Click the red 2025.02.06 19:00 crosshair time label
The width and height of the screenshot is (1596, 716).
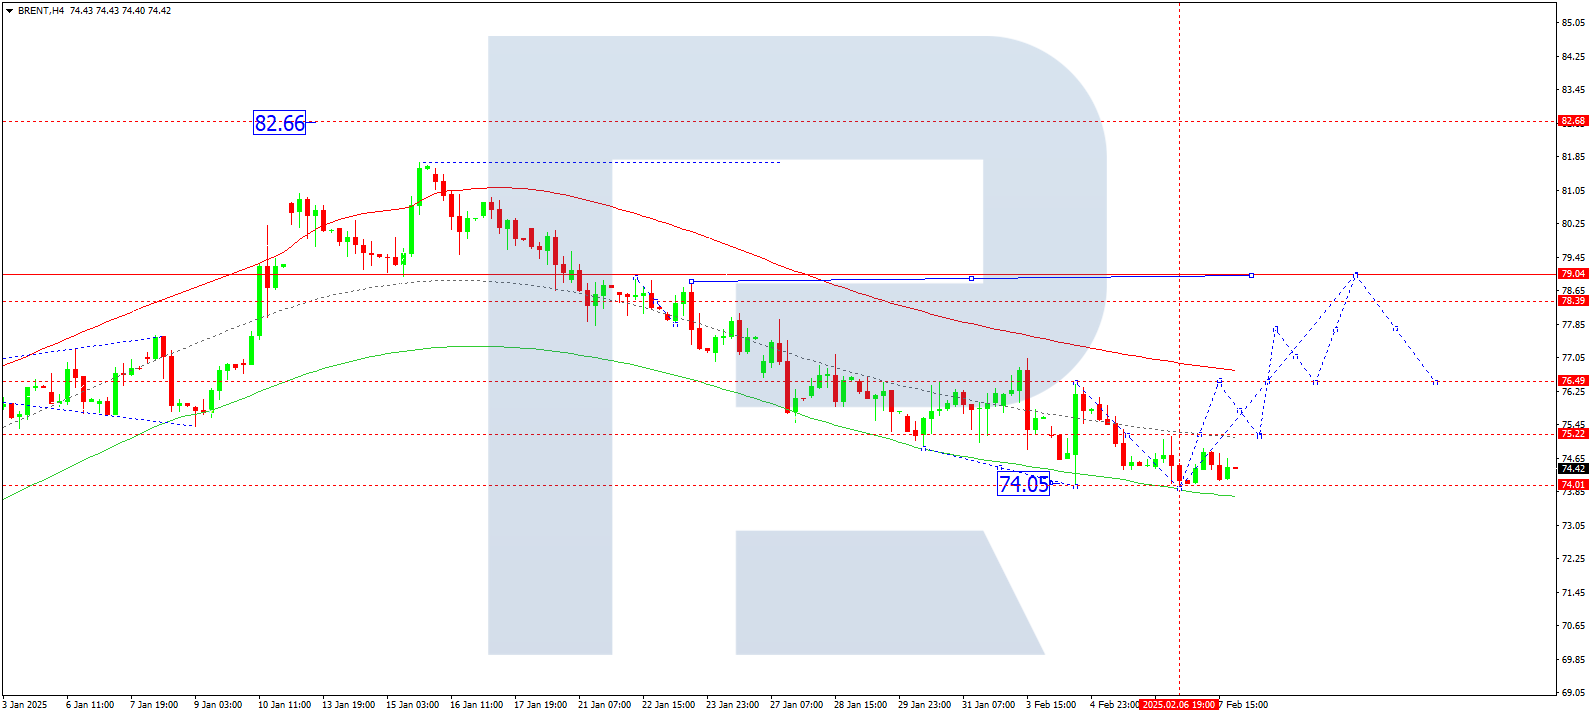click(x=1180, y=705)
